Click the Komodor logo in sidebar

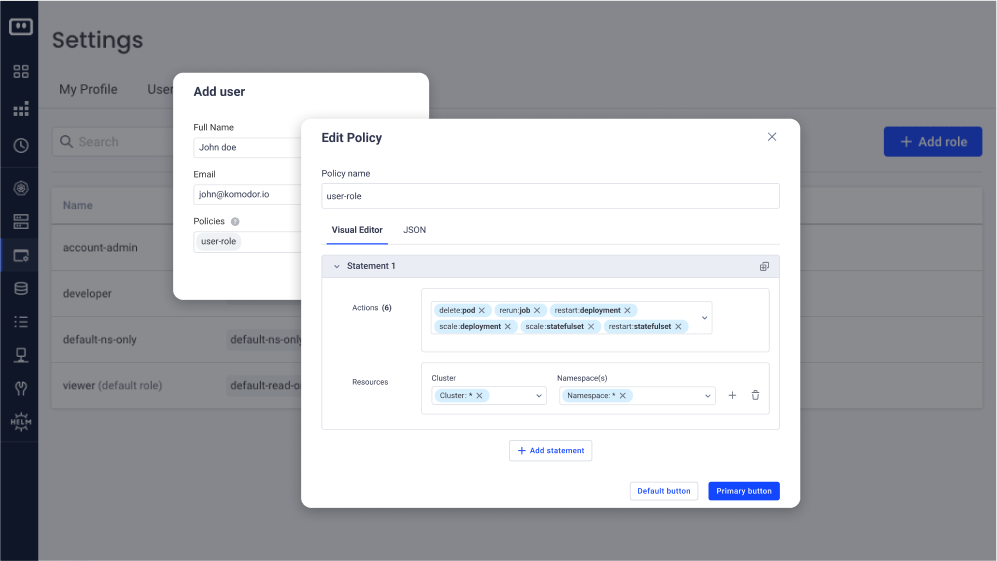(x=20, y=27)
